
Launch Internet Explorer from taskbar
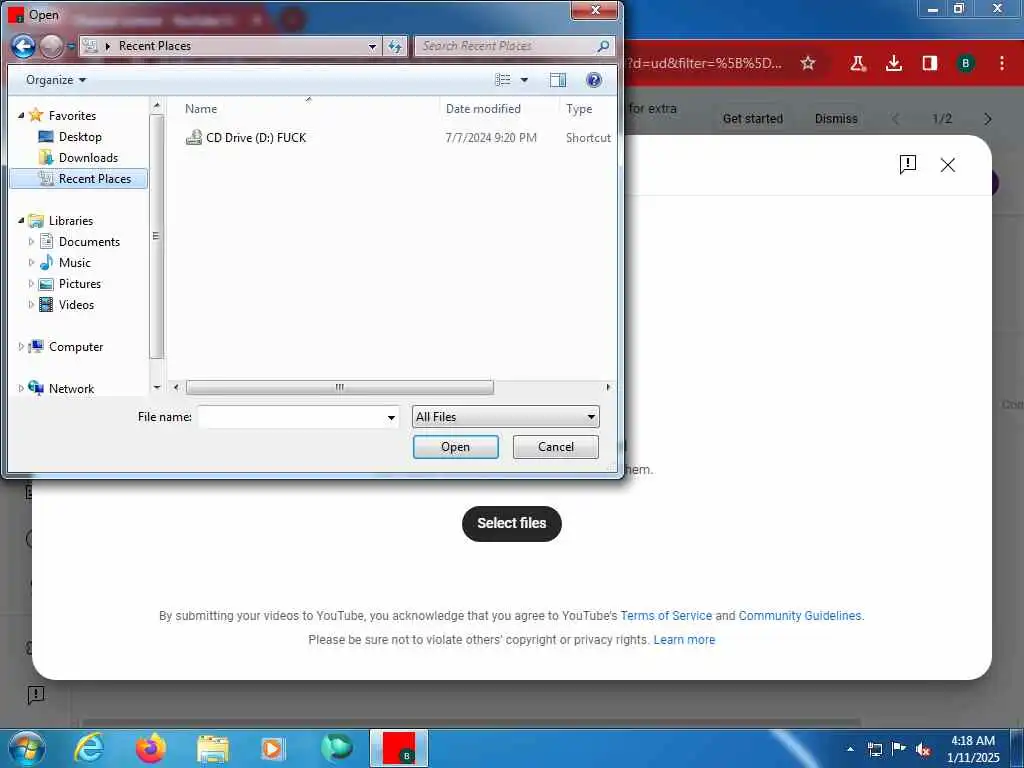89,748
